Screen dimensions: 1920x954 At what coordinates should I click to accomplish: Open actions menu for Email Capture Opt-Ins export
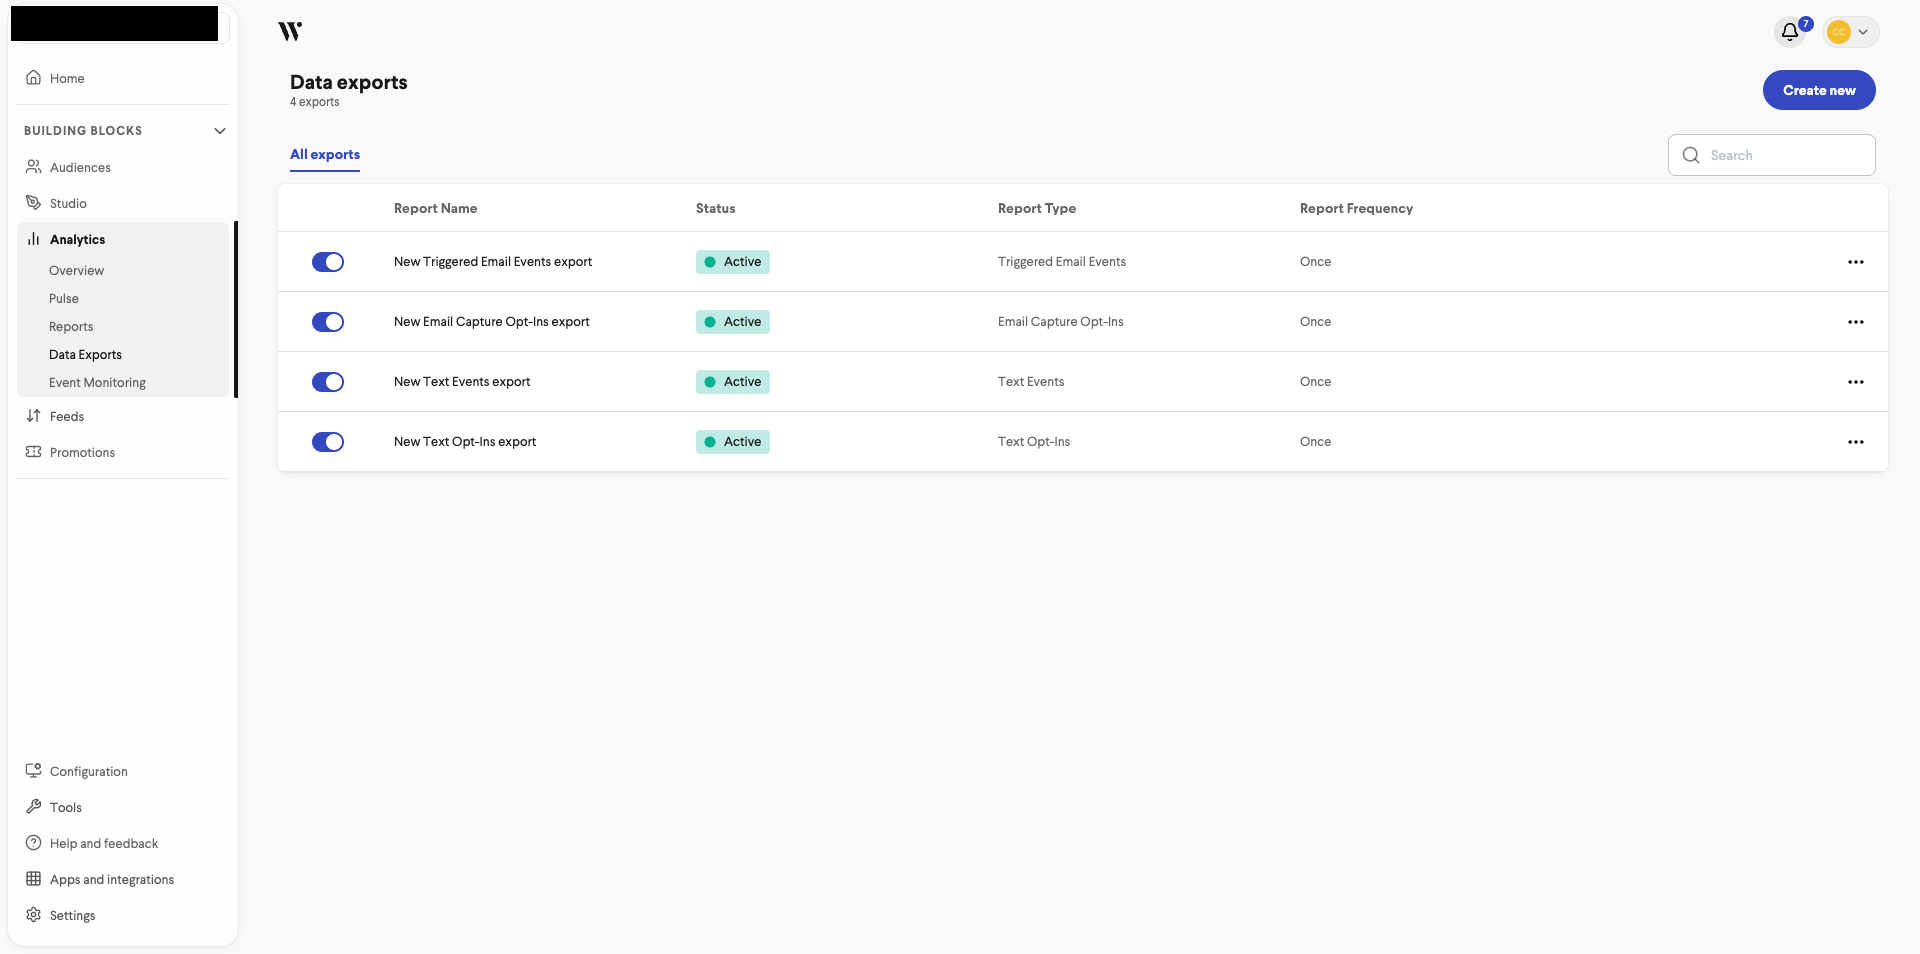1856,322
